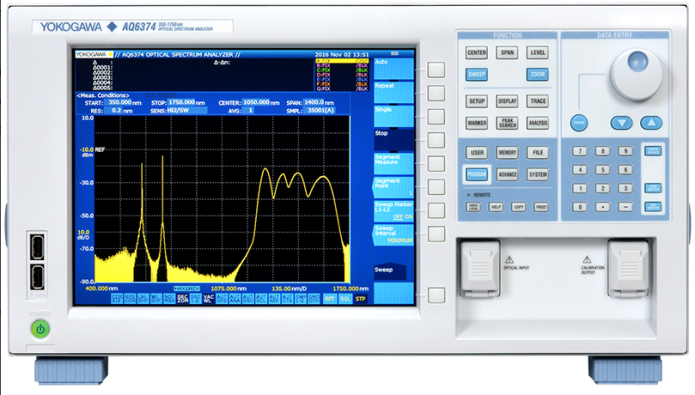The width and height of the screenshot is (695, 395).
Task: Click the green power button
Action: [x=40, y=329]
